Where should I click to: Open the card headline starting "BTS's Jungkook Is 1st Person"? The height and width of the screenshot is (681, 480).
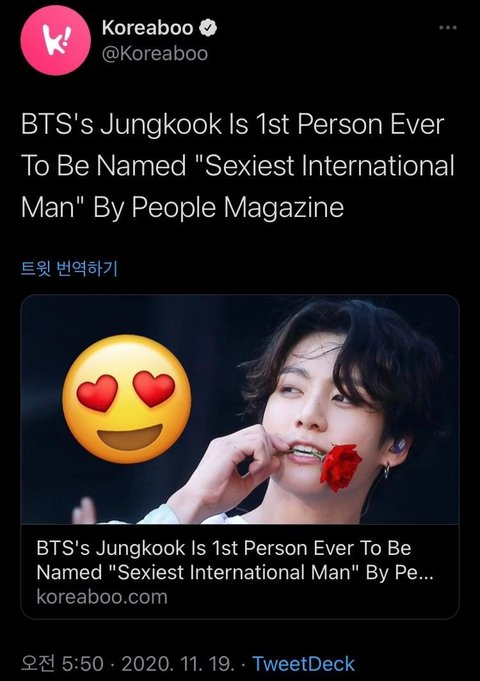click(x=224, y=548)
